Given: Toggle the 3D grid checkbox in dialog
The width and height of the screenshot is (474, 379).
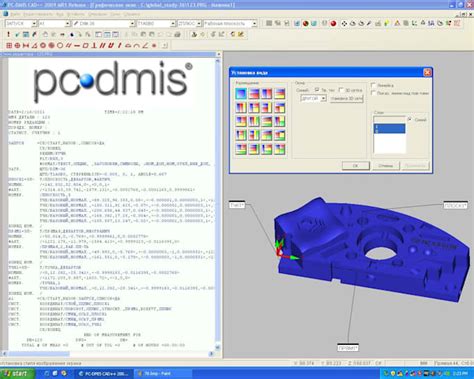Looking at the screenshot, I should (x=341, y=90).
